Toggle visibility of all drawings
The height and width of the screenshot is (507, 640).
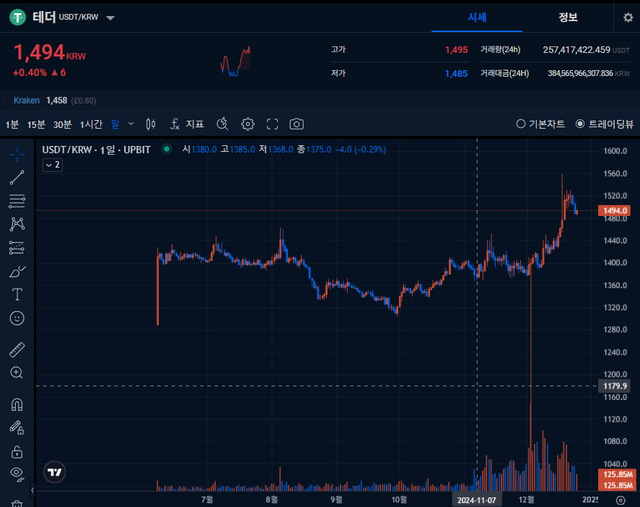pos(17,473)
